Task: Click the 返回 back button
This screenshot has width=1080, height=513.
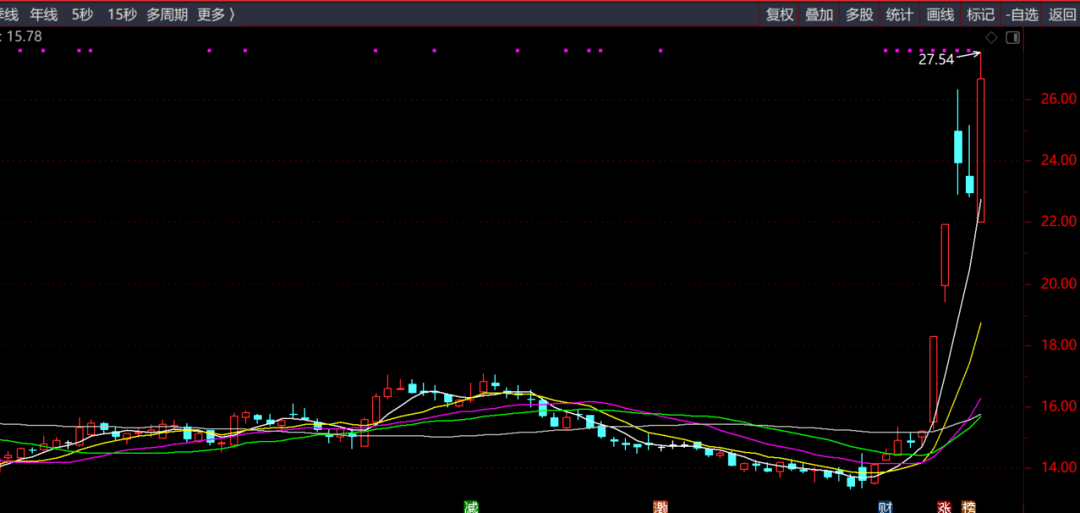Action: (x=1061, y=14)
